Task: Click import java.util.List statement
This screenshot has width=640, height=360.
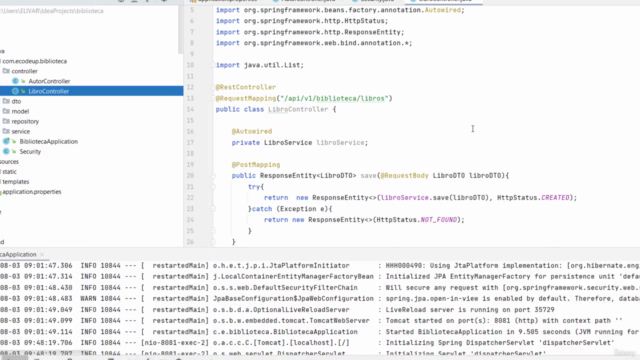Action: tap(260, 65)
